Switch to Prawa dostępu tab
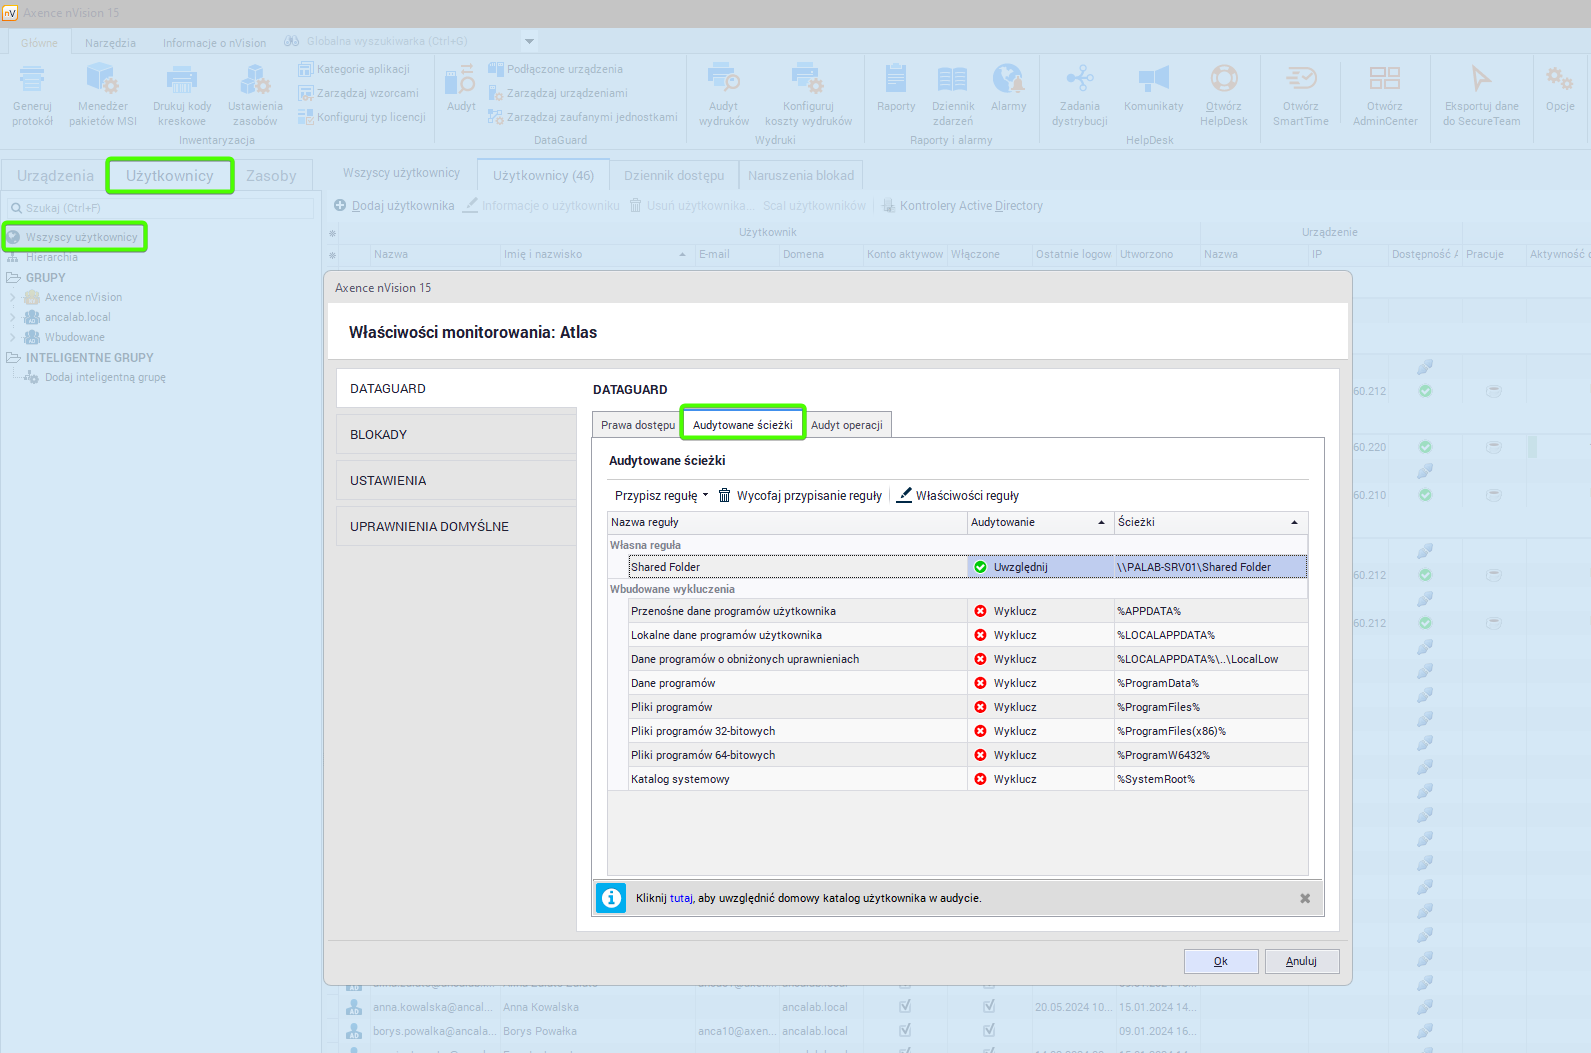The height and width of the screenshot is (1053, 1591). click(637, 425)
